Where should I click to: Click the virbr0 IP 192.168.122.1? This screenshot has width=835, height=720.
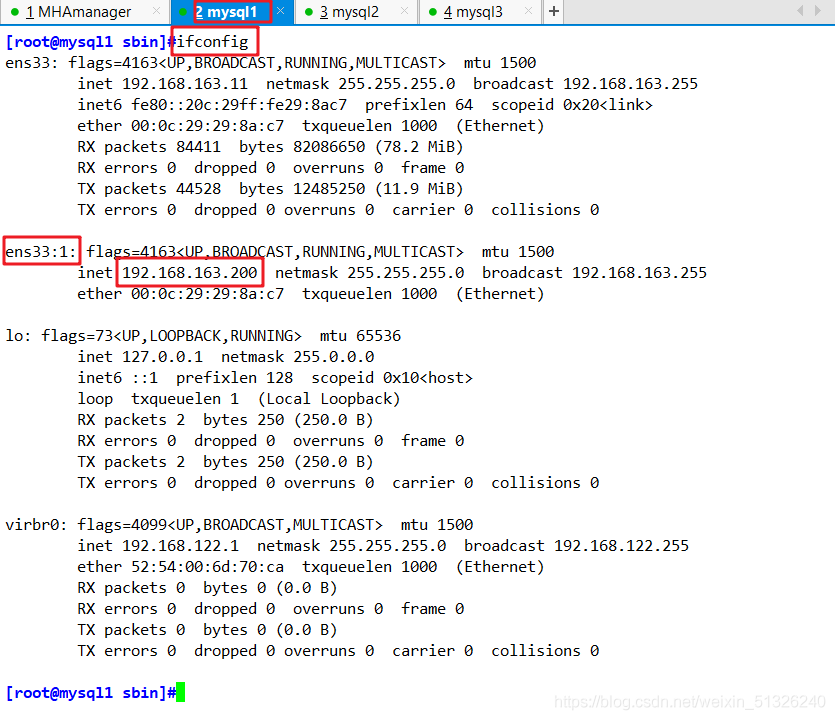181,546
